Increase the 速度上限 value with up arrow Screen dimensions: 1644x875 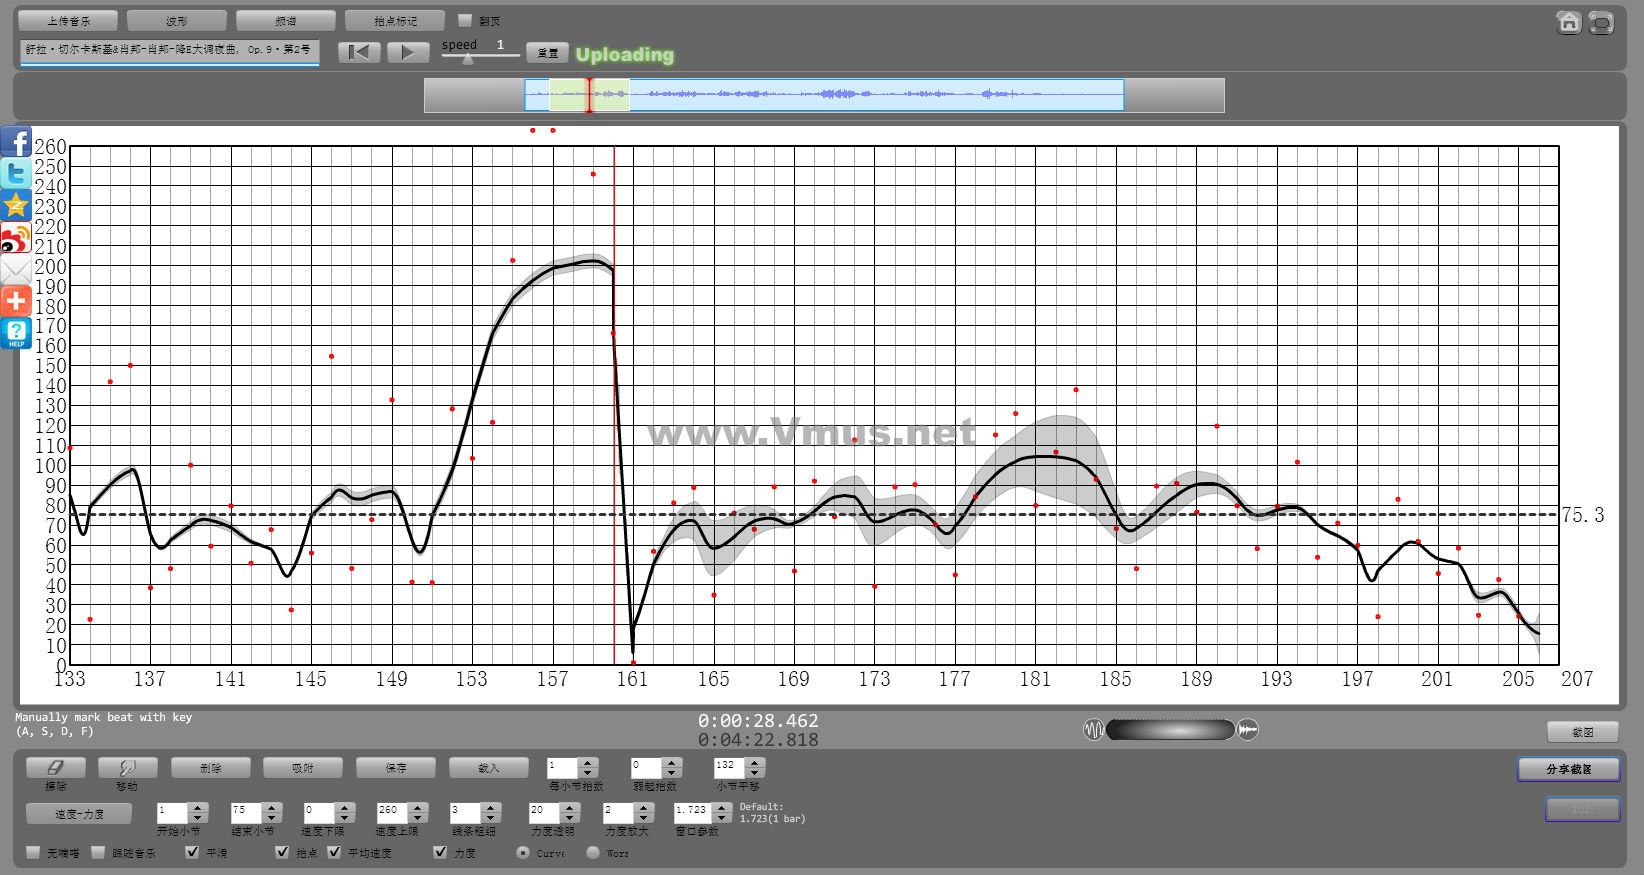[419, 806]
